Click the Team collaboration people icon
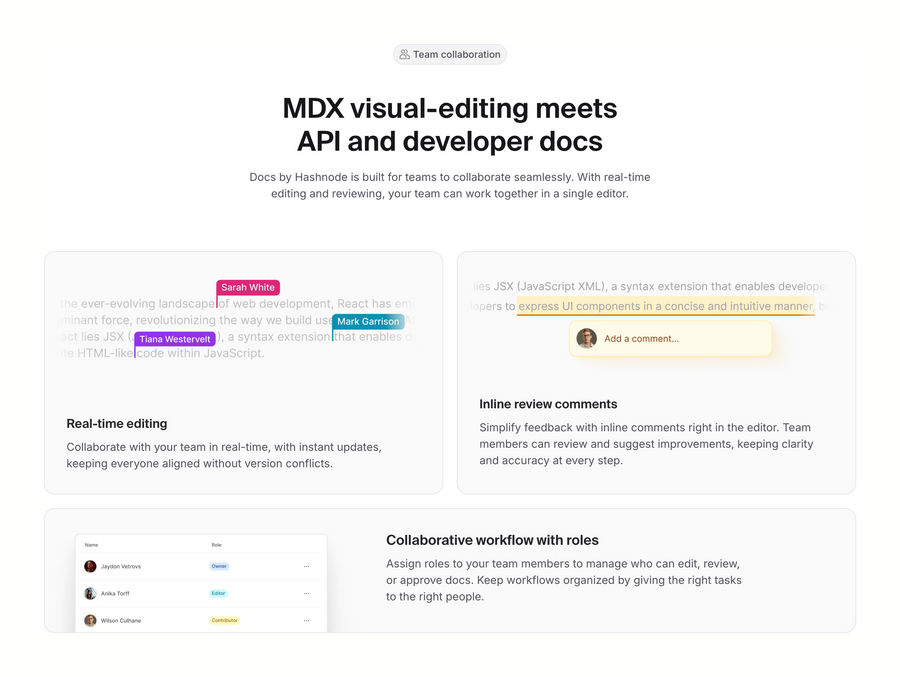 [x=404, y=55]
